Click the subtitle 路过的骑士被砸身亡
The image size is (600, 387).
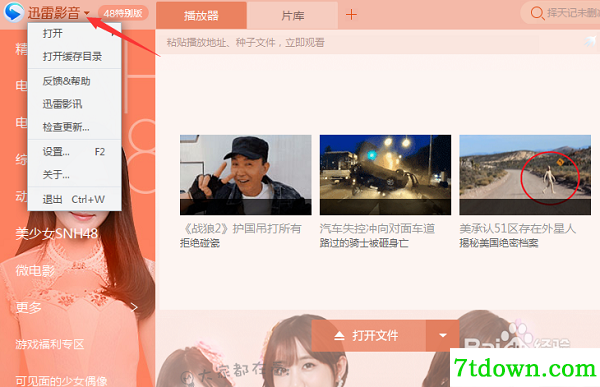coord(364,243)
